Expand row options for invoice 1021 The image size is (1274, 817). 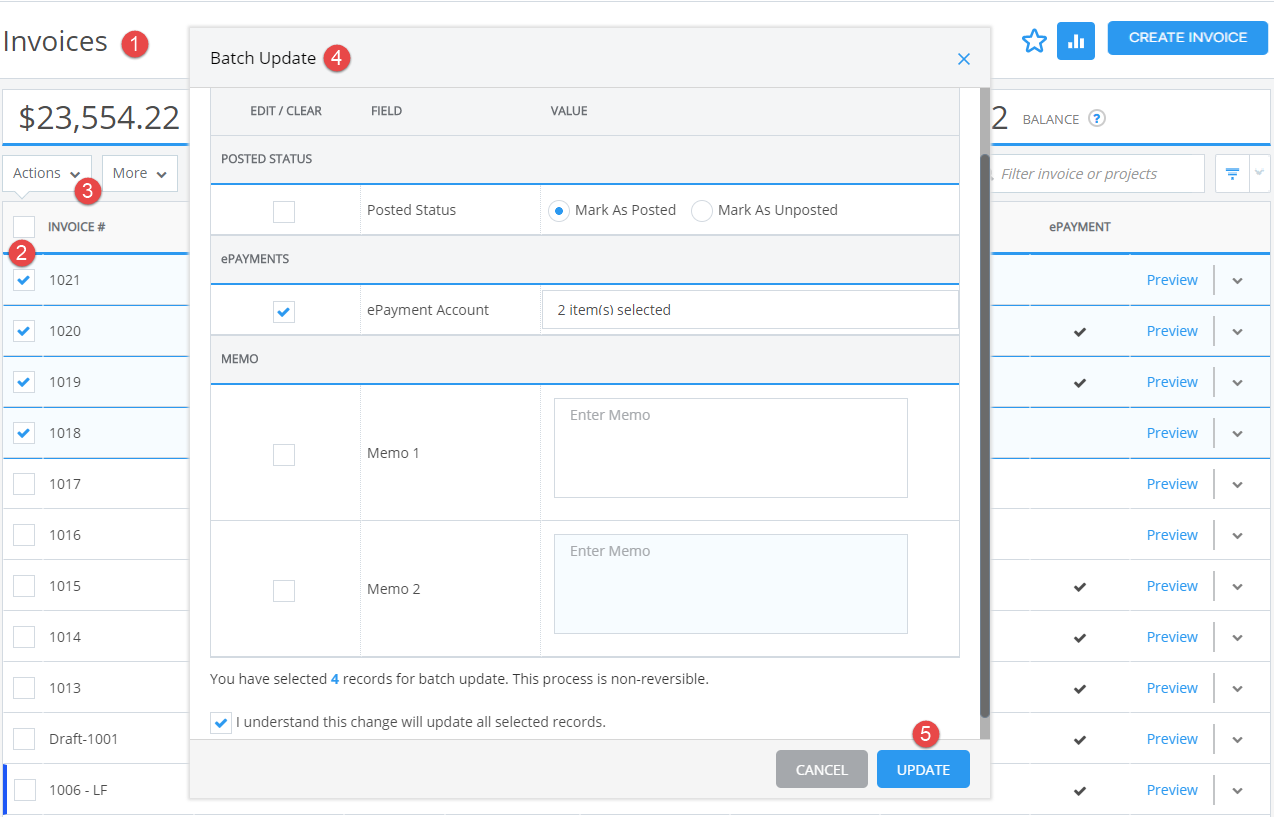pyautogui.click(x=1237, y=280)
